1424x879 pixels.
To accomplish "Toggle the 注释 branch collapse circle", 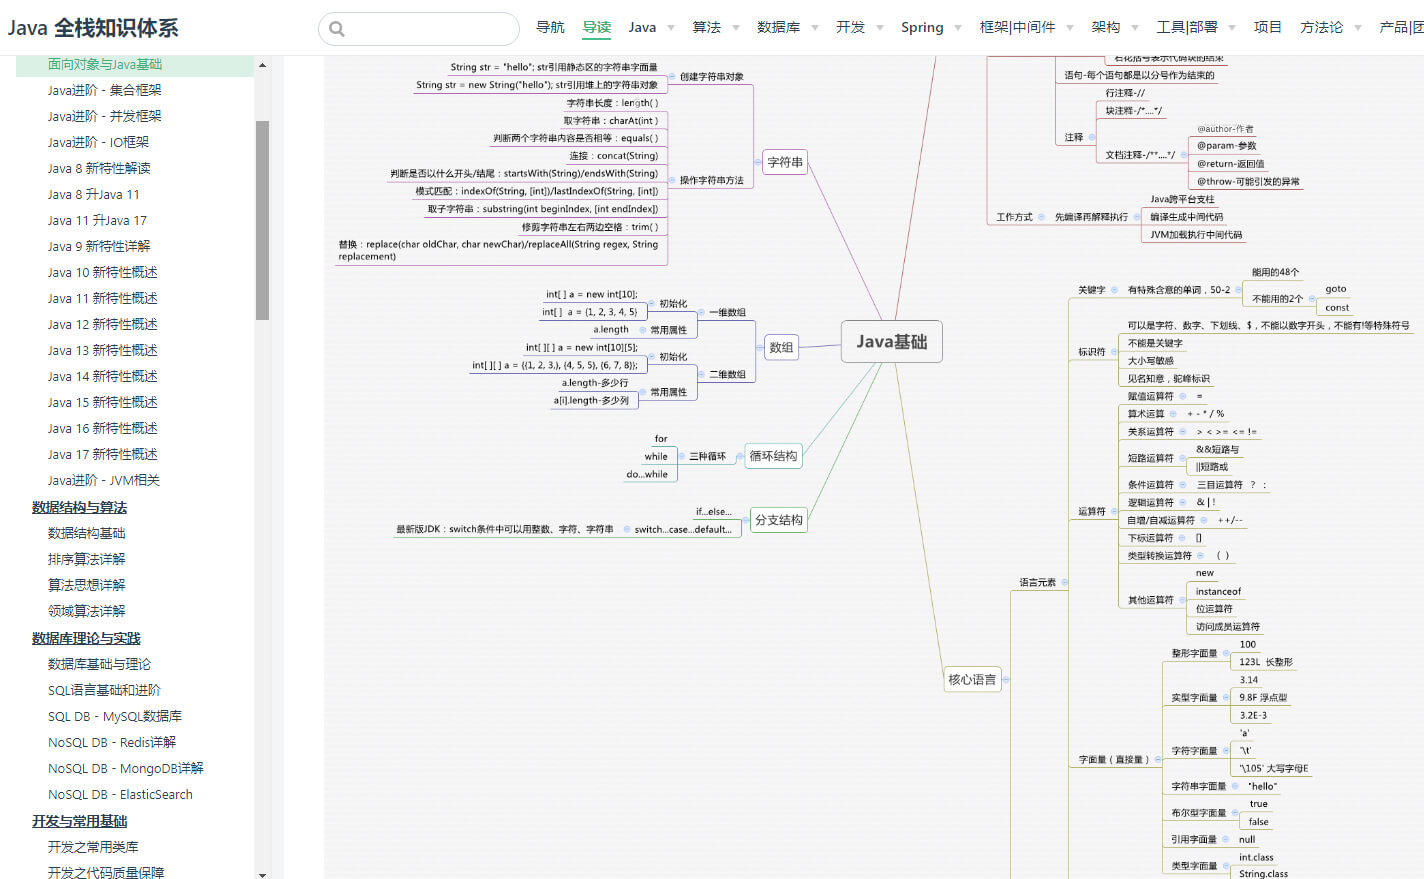I will (1091, 137).
